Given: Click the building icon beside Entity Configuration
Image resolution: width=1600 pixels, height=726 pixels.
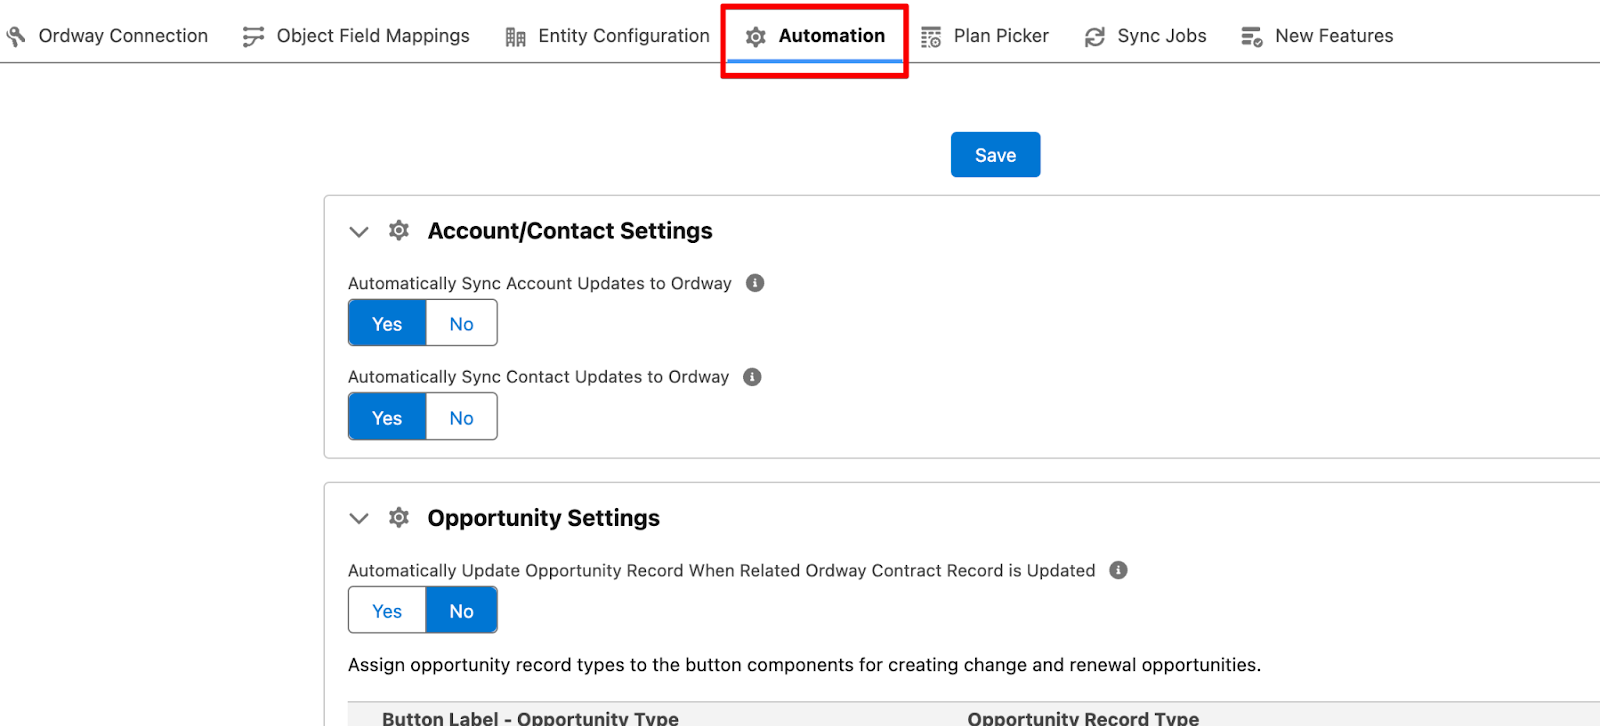Looking at the screenshot, I should click(515, 37).
